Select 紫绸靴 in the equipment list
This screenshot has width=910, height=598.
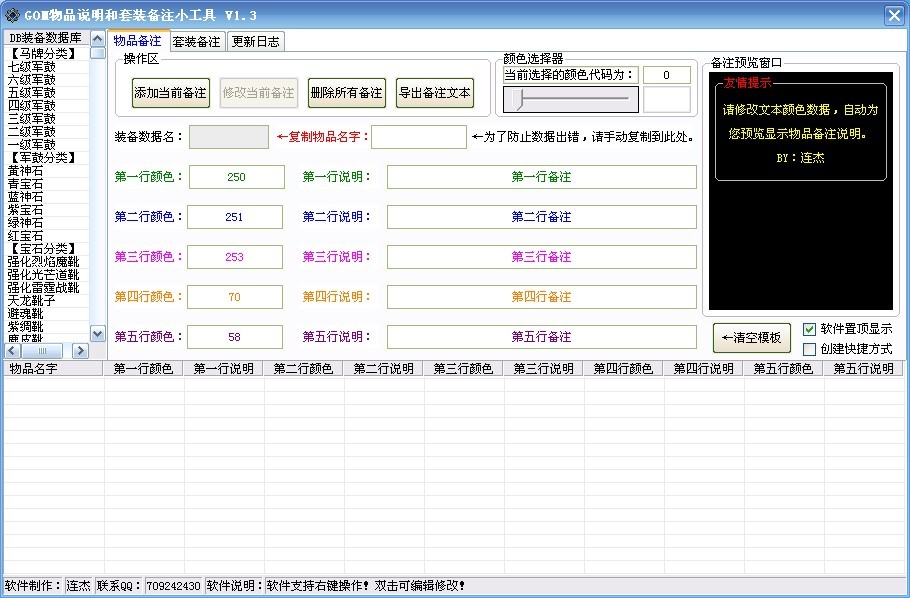click(x=26, y=327)
